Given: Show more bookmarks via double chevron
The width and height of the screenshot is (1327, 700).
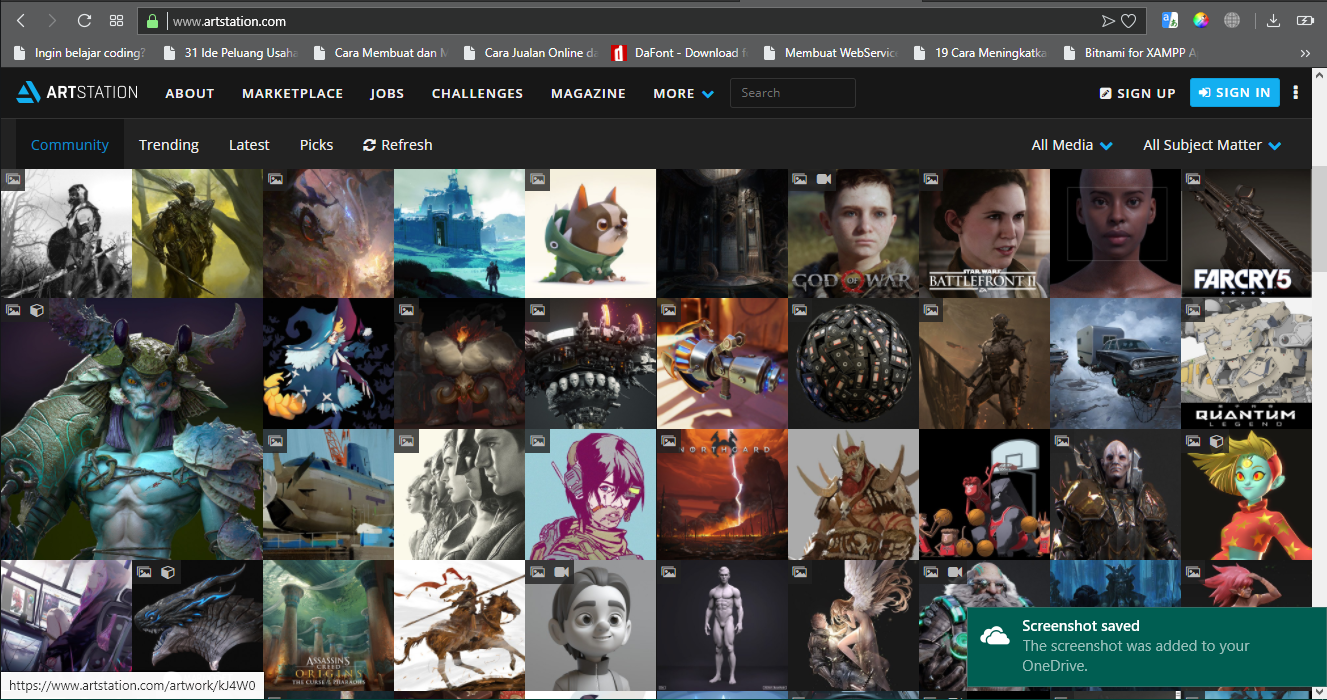Looking at the screenshot, I should 1305,53.
